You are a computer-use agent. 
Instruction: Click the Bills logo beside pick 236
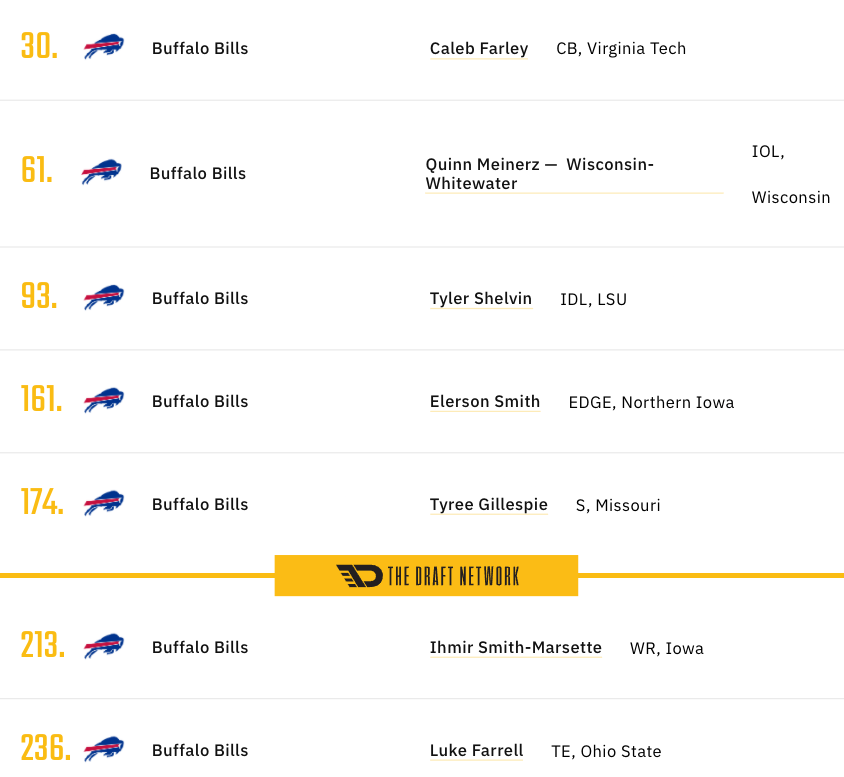click(104, 749)
